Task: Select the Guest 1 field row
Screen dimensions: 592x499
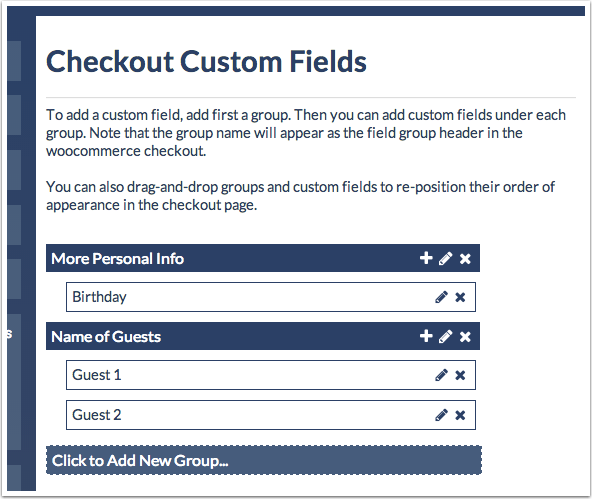Action: 271,375
